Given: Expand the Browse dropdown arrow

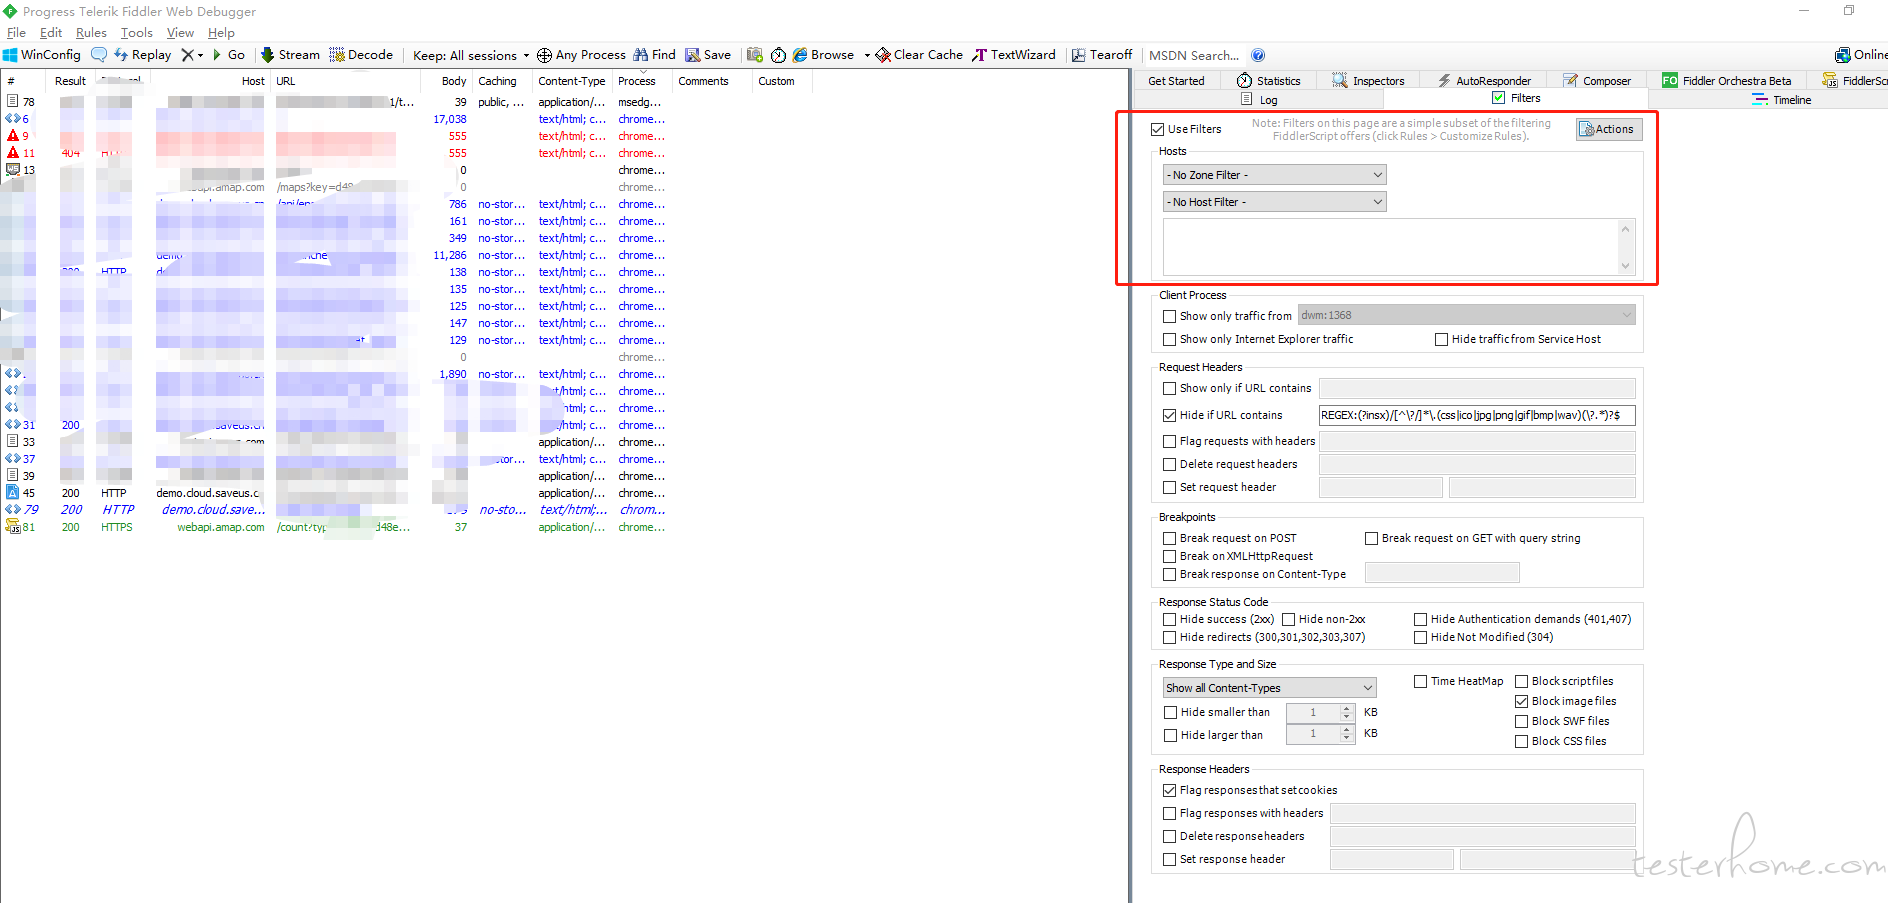Looking at the screenshot, I should coord(867,55).
